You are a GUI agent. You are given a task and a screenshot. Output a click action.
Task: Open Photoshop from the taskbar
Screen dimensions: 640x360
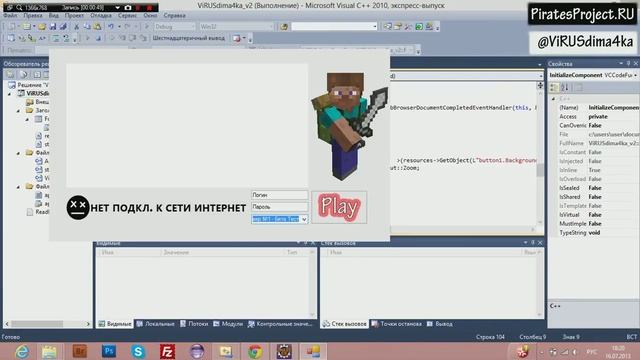pos(109,351)
